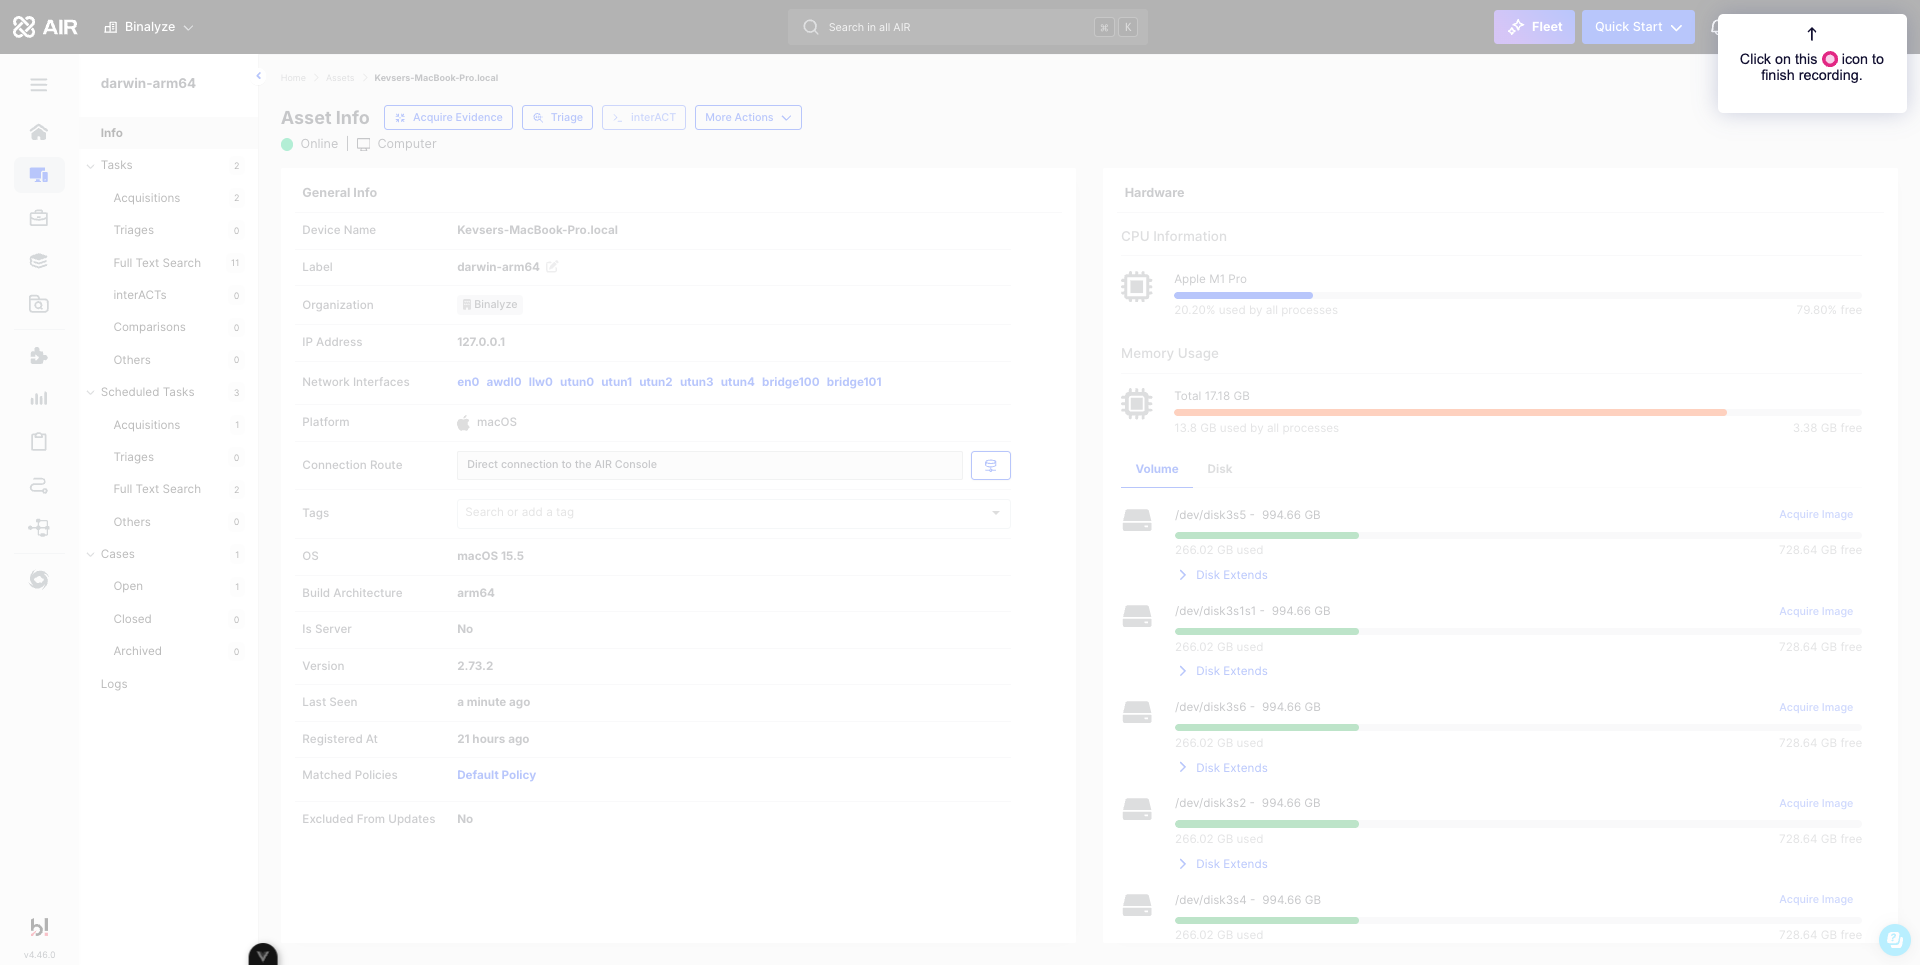Image resolution: width=1920 pixels, height=965 pixels.
Task: Open the folder search icon in sidebar
Action: click(x=39, y=304)
